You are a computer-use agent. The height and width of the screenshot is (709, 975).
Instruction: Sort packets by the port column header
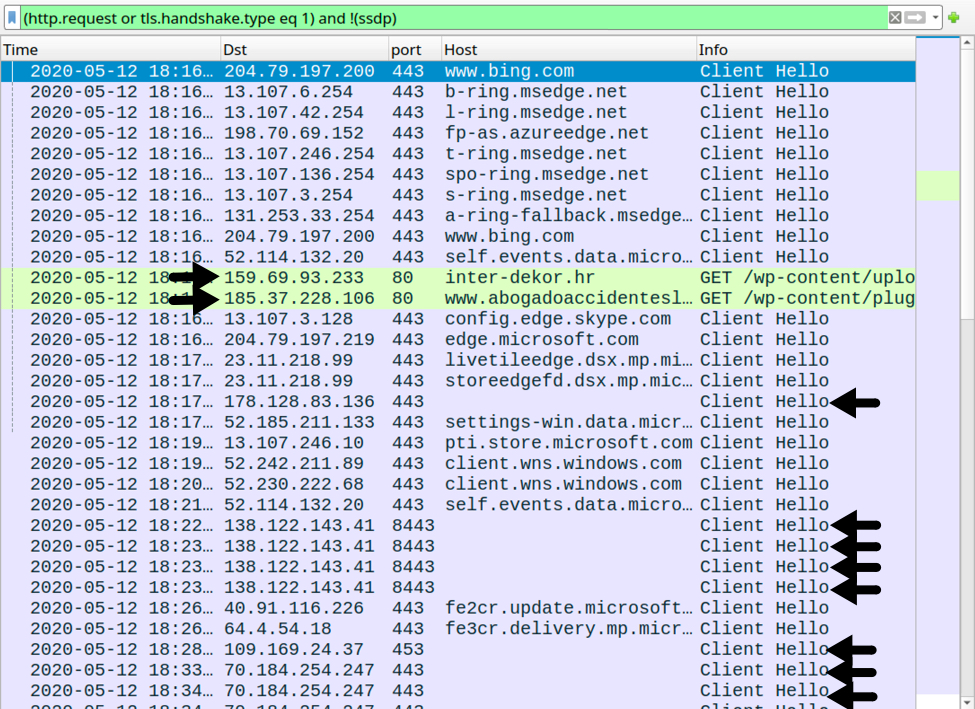coord(415,50)
